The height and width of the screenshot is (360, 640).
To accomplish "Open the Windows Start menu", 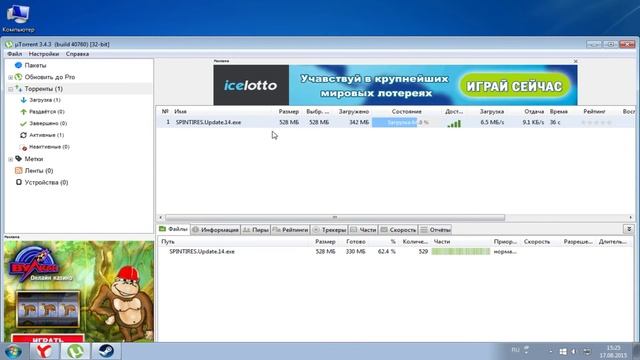I will point(14,351).
